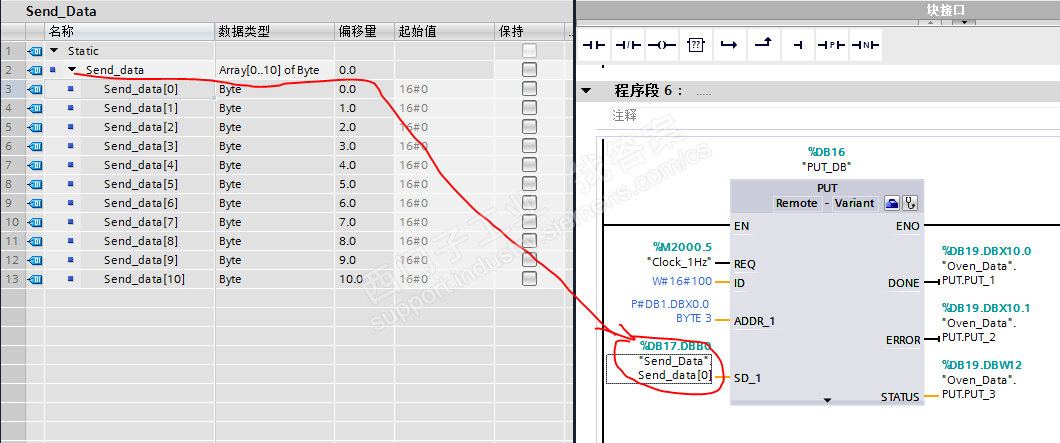Click the 块接口 block interface bar

[x=817, y=9]
